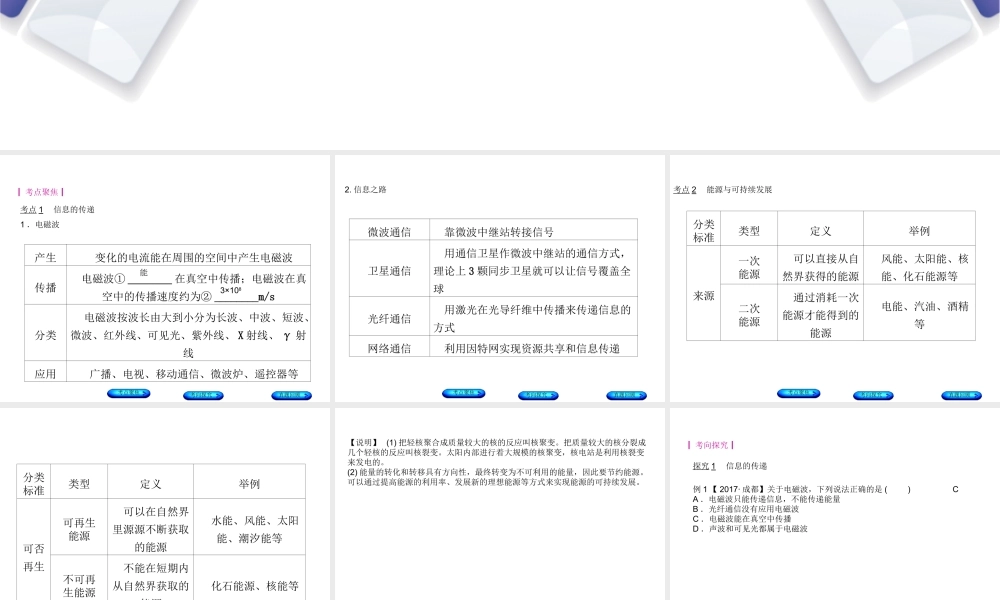Select the 产生 row header cell

45,257
